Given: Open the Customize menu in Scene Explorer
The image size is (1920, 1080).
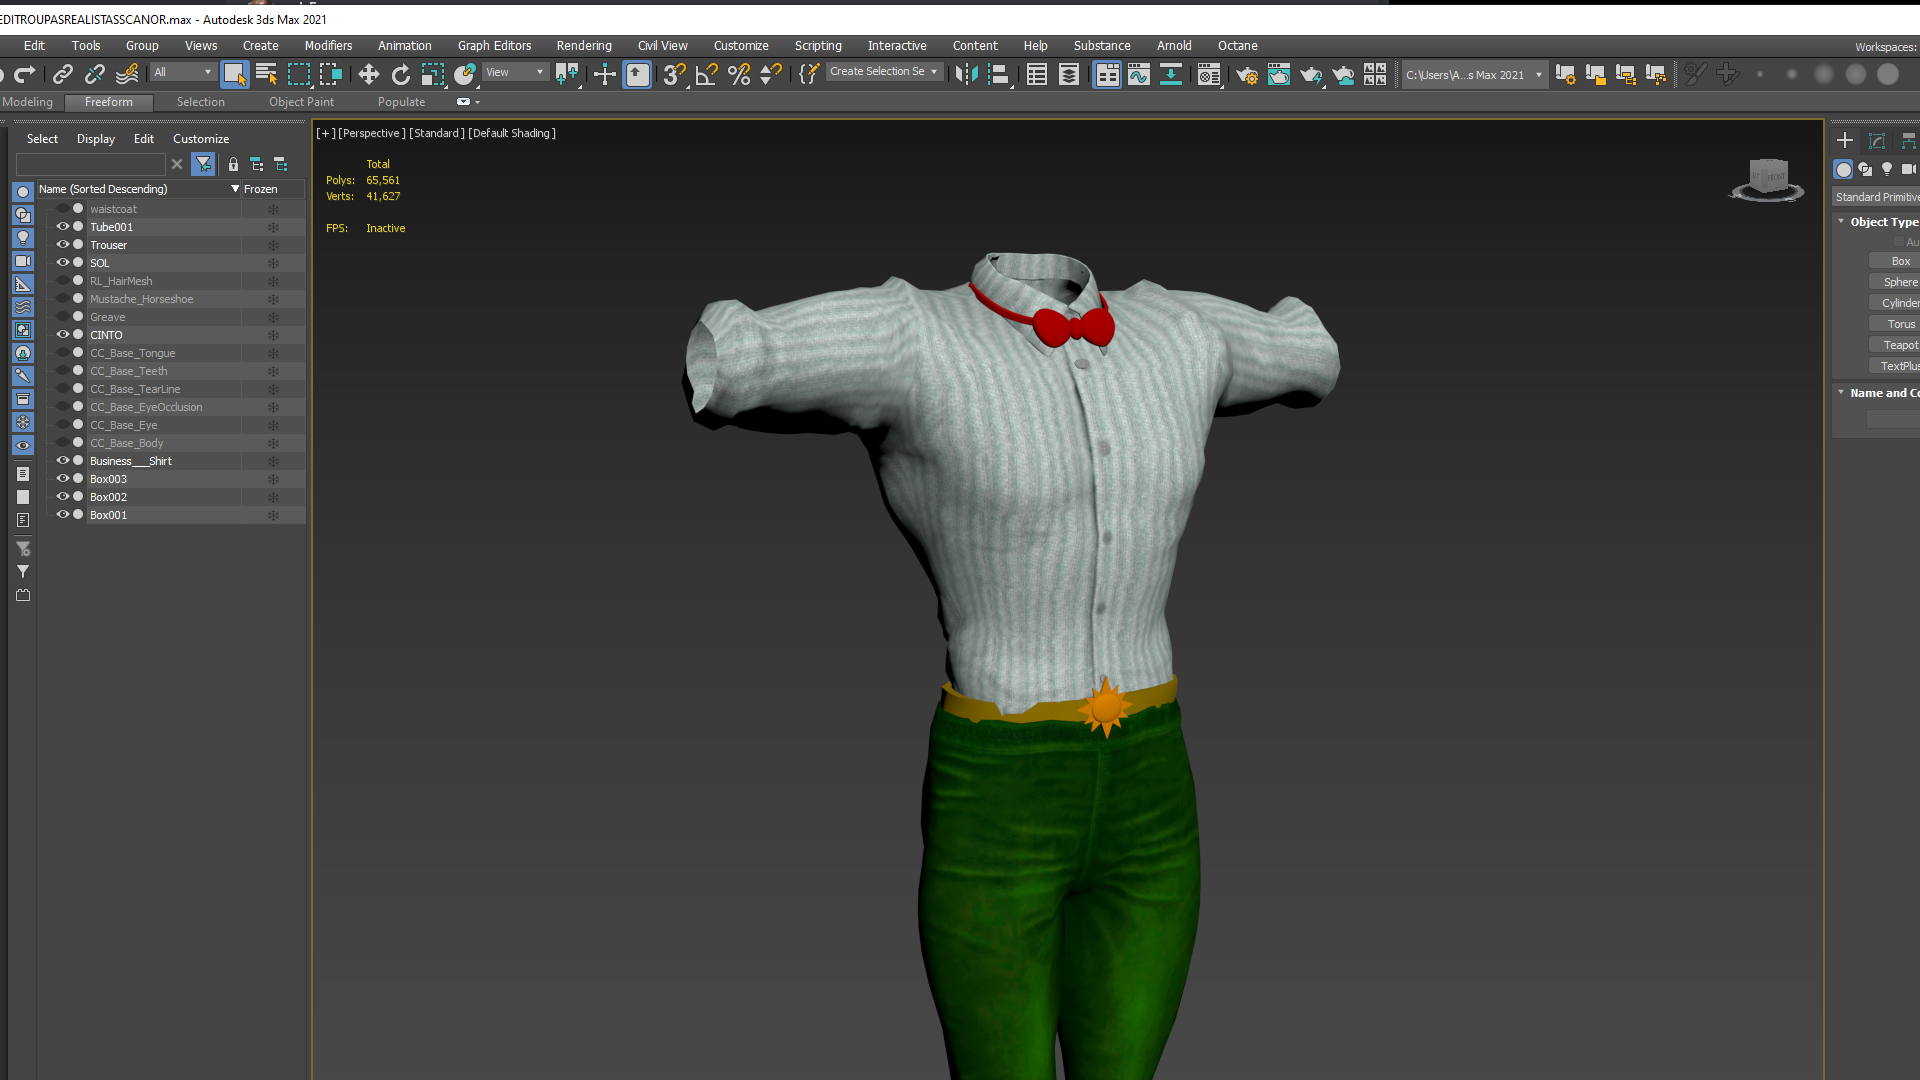Looking at the screenshot, I should point(201,139).
